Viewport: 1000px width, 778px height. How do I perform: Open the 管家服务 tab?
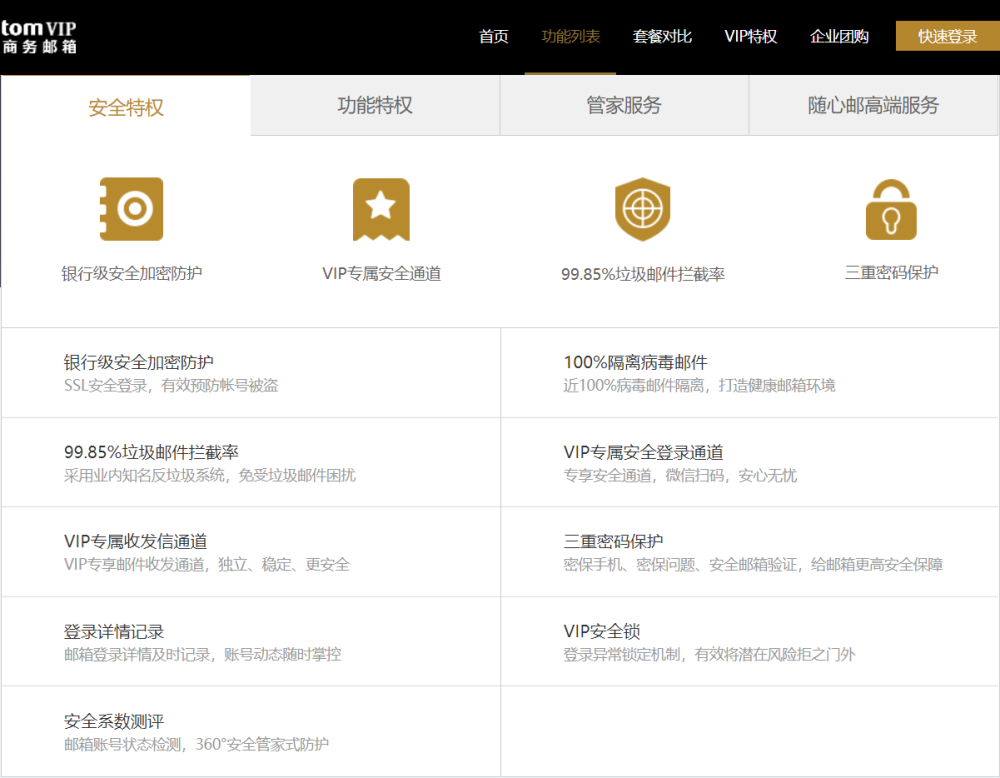point(623,104)
